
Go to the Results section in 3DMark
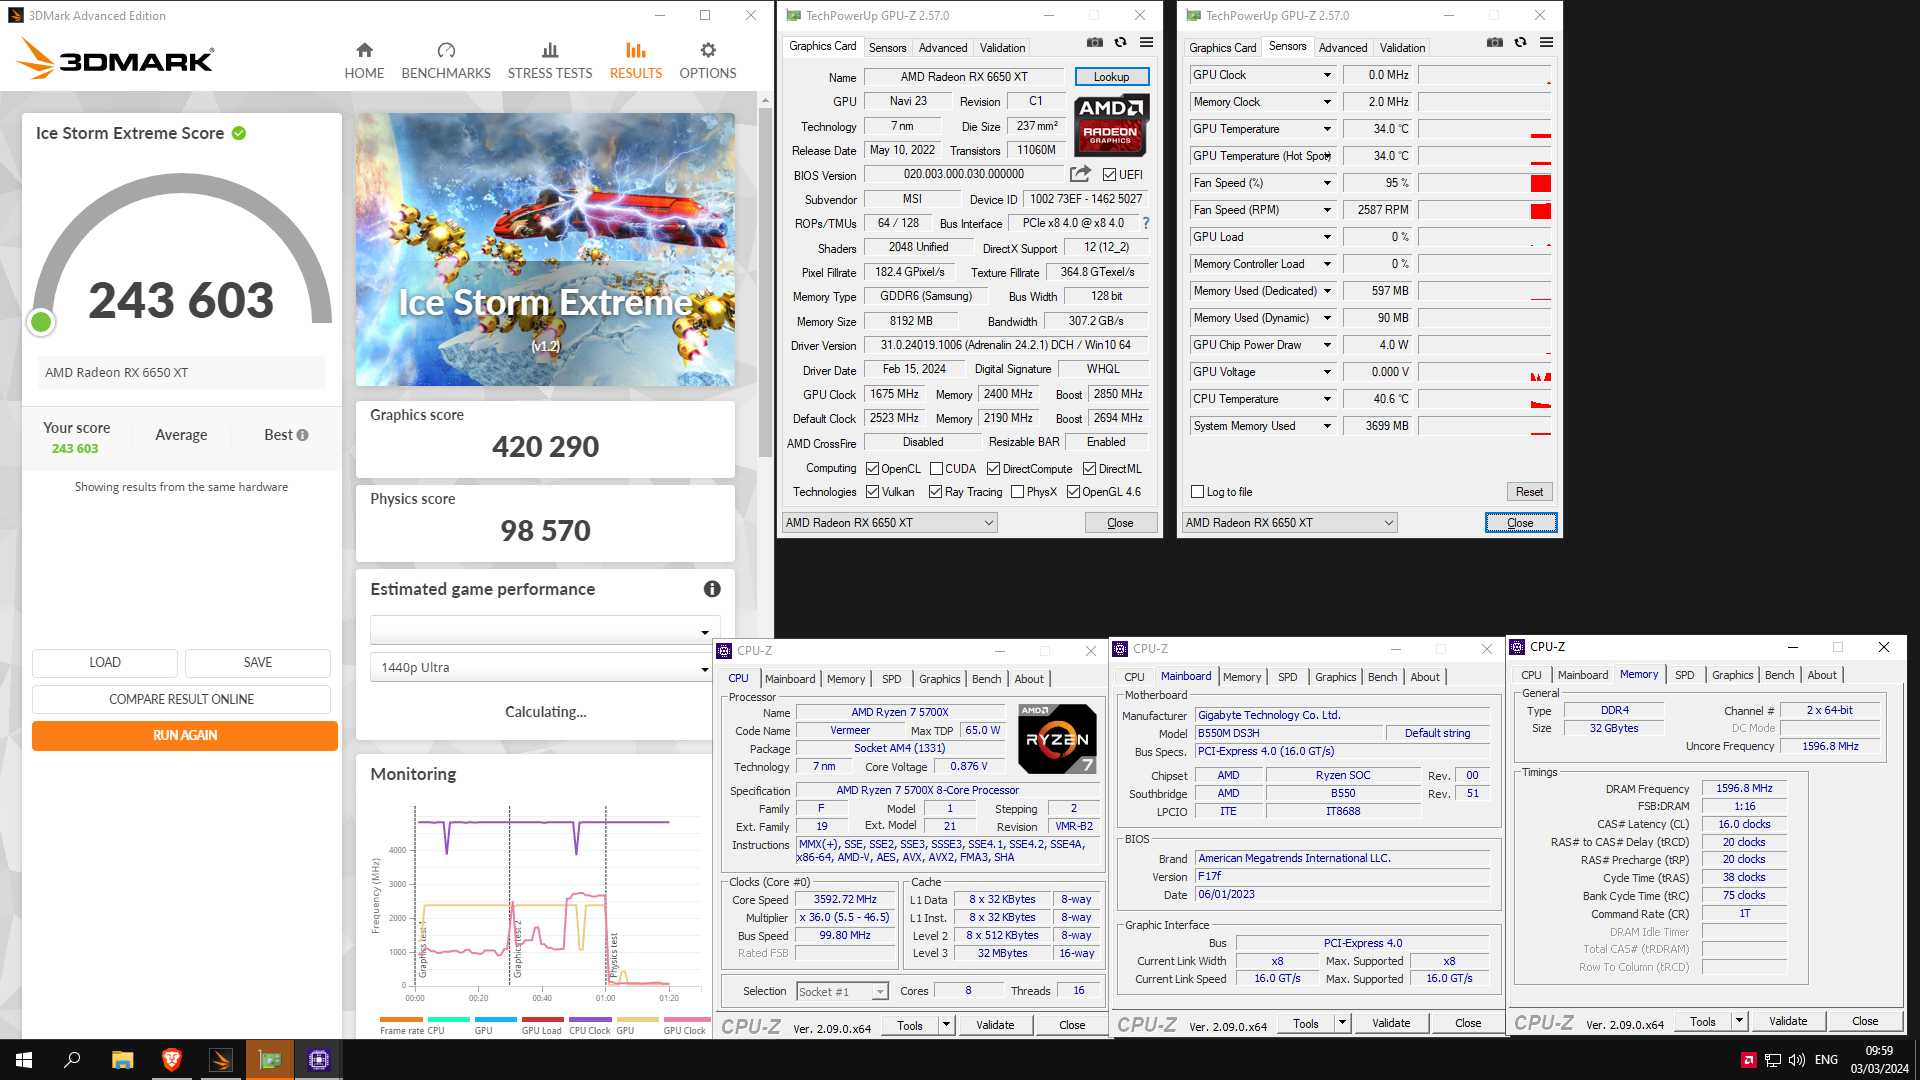click(x=636, y=59)
